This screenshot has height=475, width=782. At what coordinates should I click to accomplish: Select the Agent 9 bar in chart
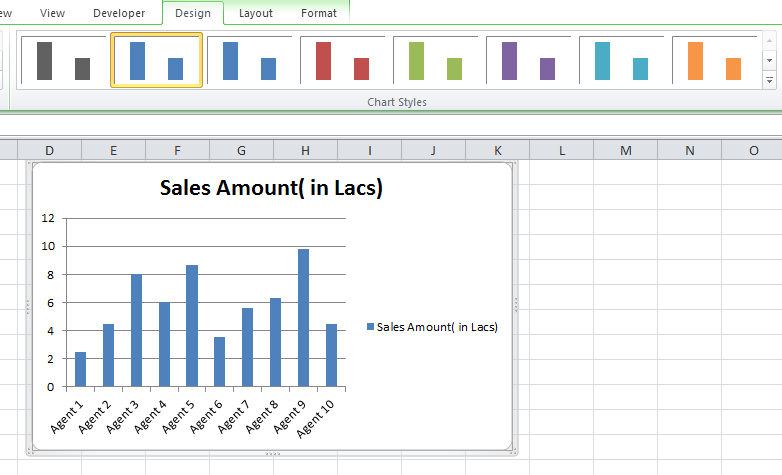(x=303, y=317)
